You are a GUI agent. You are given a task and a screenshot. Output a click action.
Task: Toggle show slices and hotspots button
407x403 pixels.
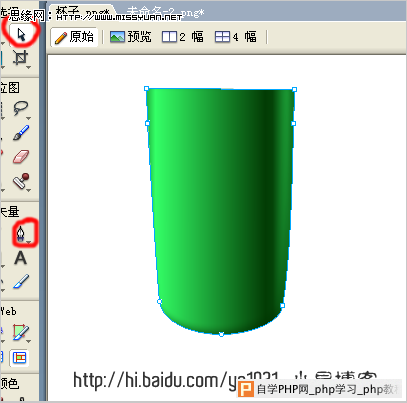pyautogui.click(x=19, y=358)
